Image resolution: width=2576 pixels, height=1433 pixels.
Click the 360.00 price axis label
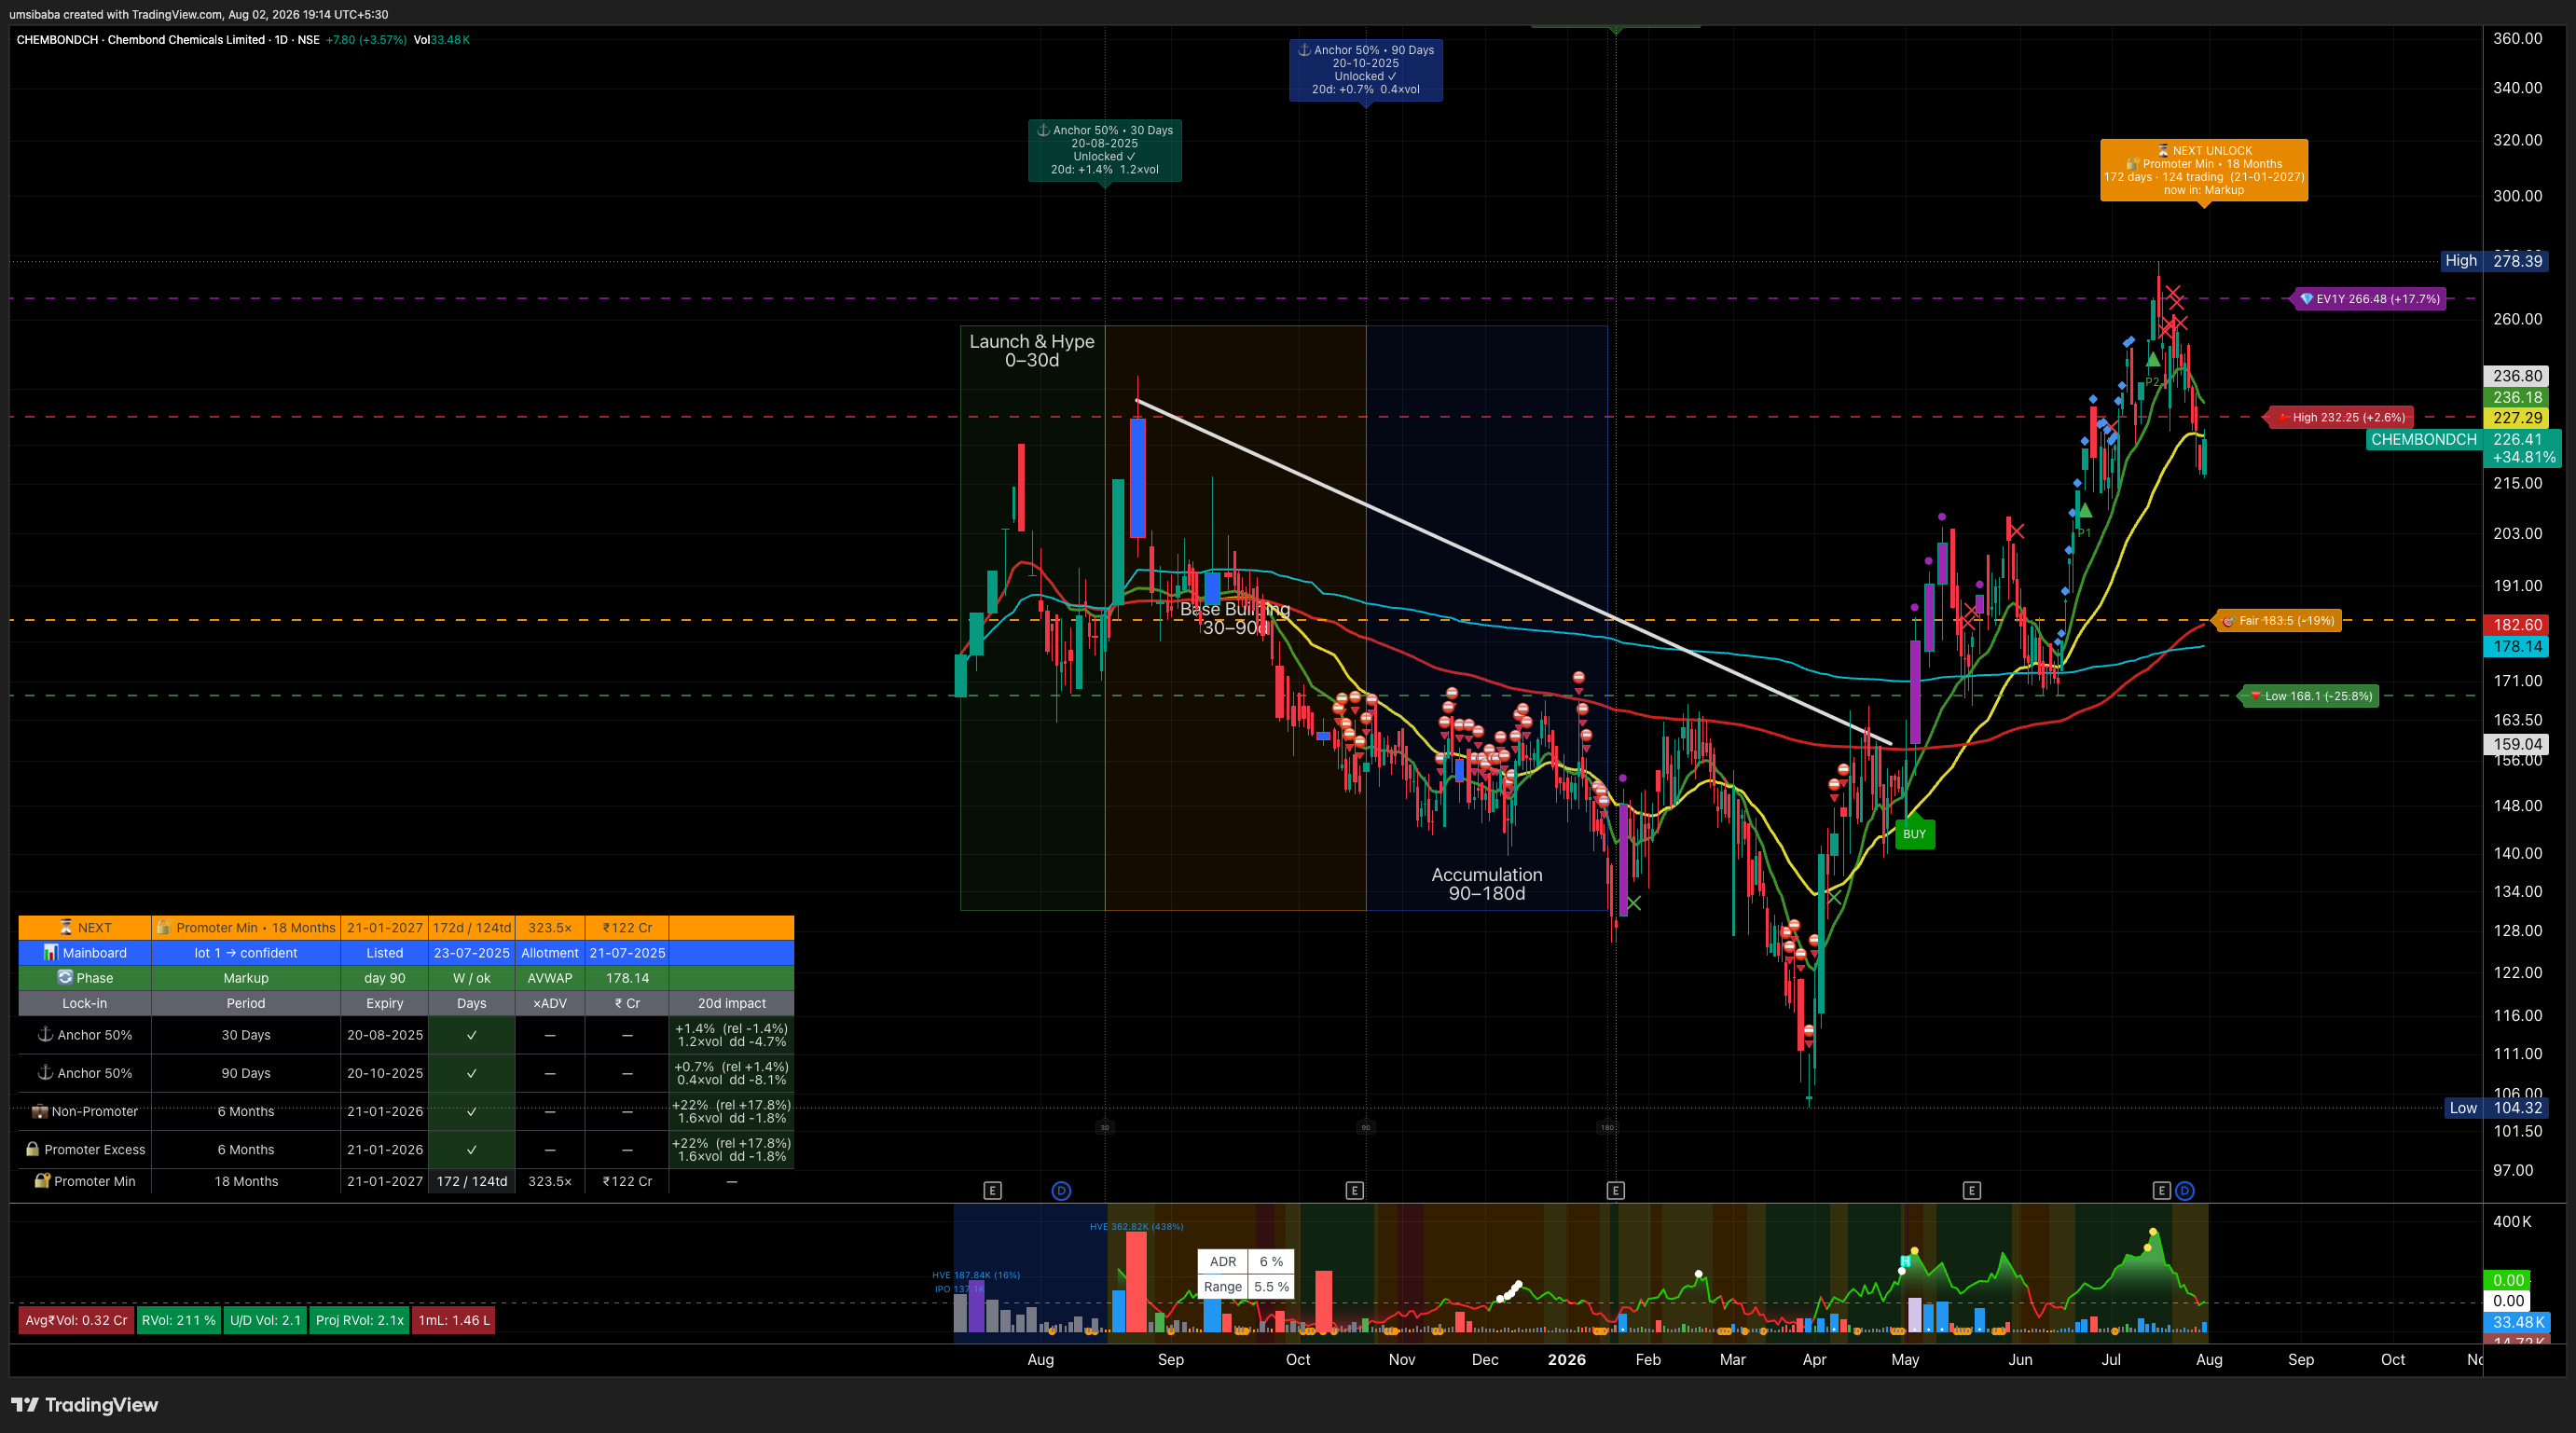(2517, 38)
